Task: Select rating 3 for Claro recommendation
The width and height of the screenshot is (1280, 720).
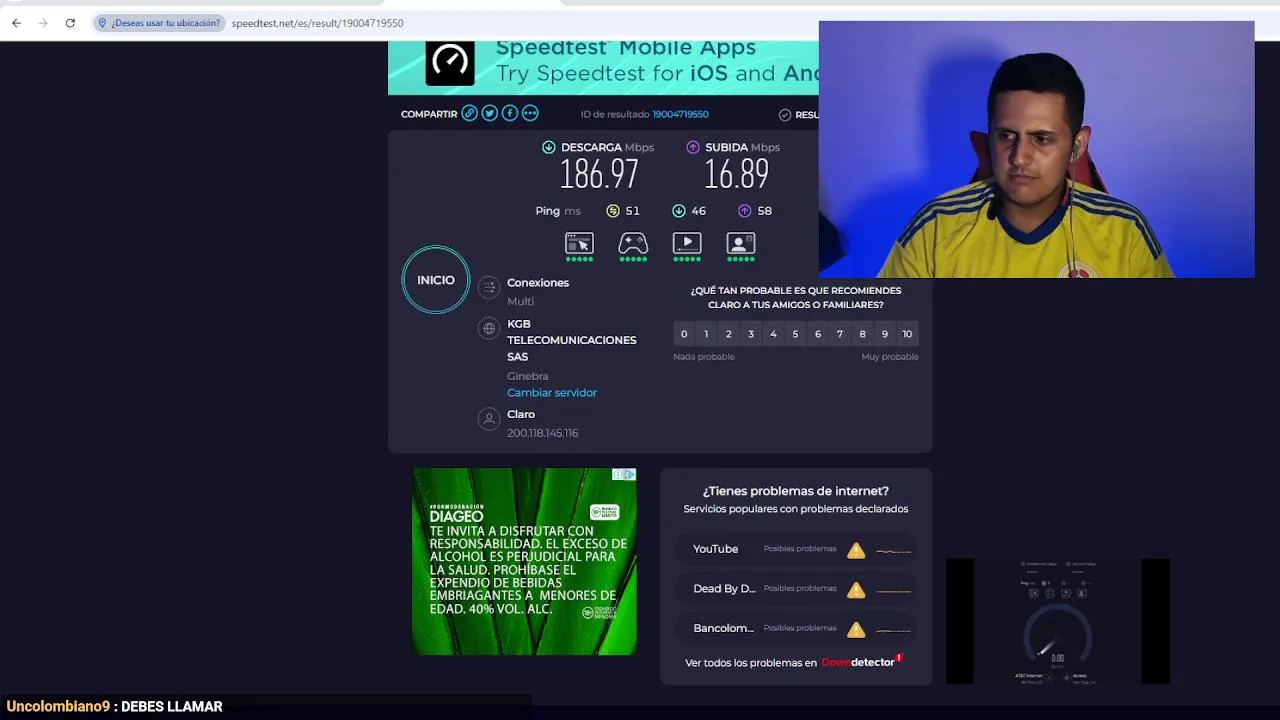Action: [751, 334]
